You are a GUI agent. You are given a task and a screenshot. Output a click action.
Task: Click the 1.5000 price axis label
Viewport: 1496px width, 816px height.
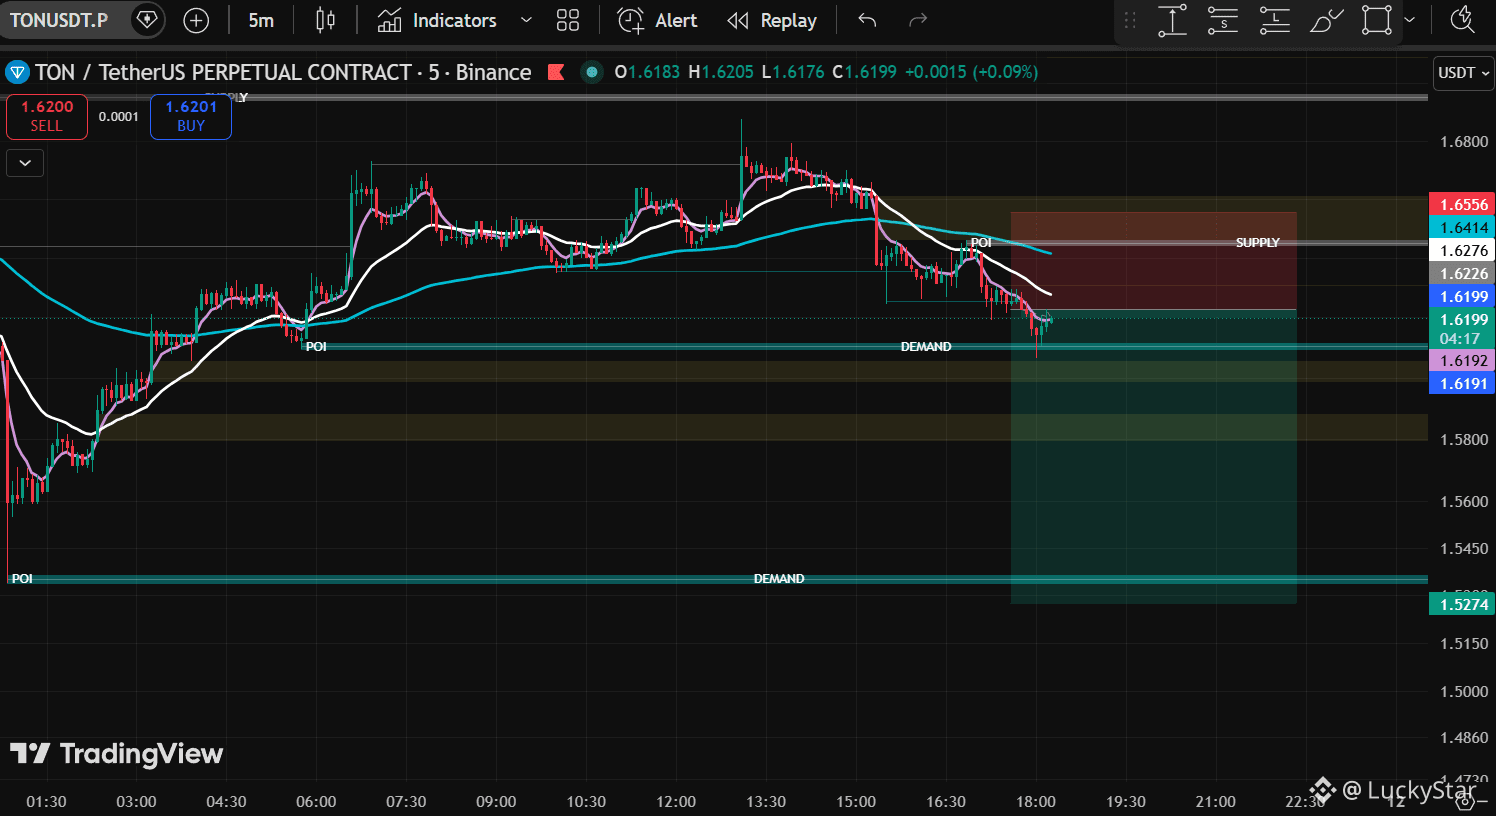(x=1464, y=691)
